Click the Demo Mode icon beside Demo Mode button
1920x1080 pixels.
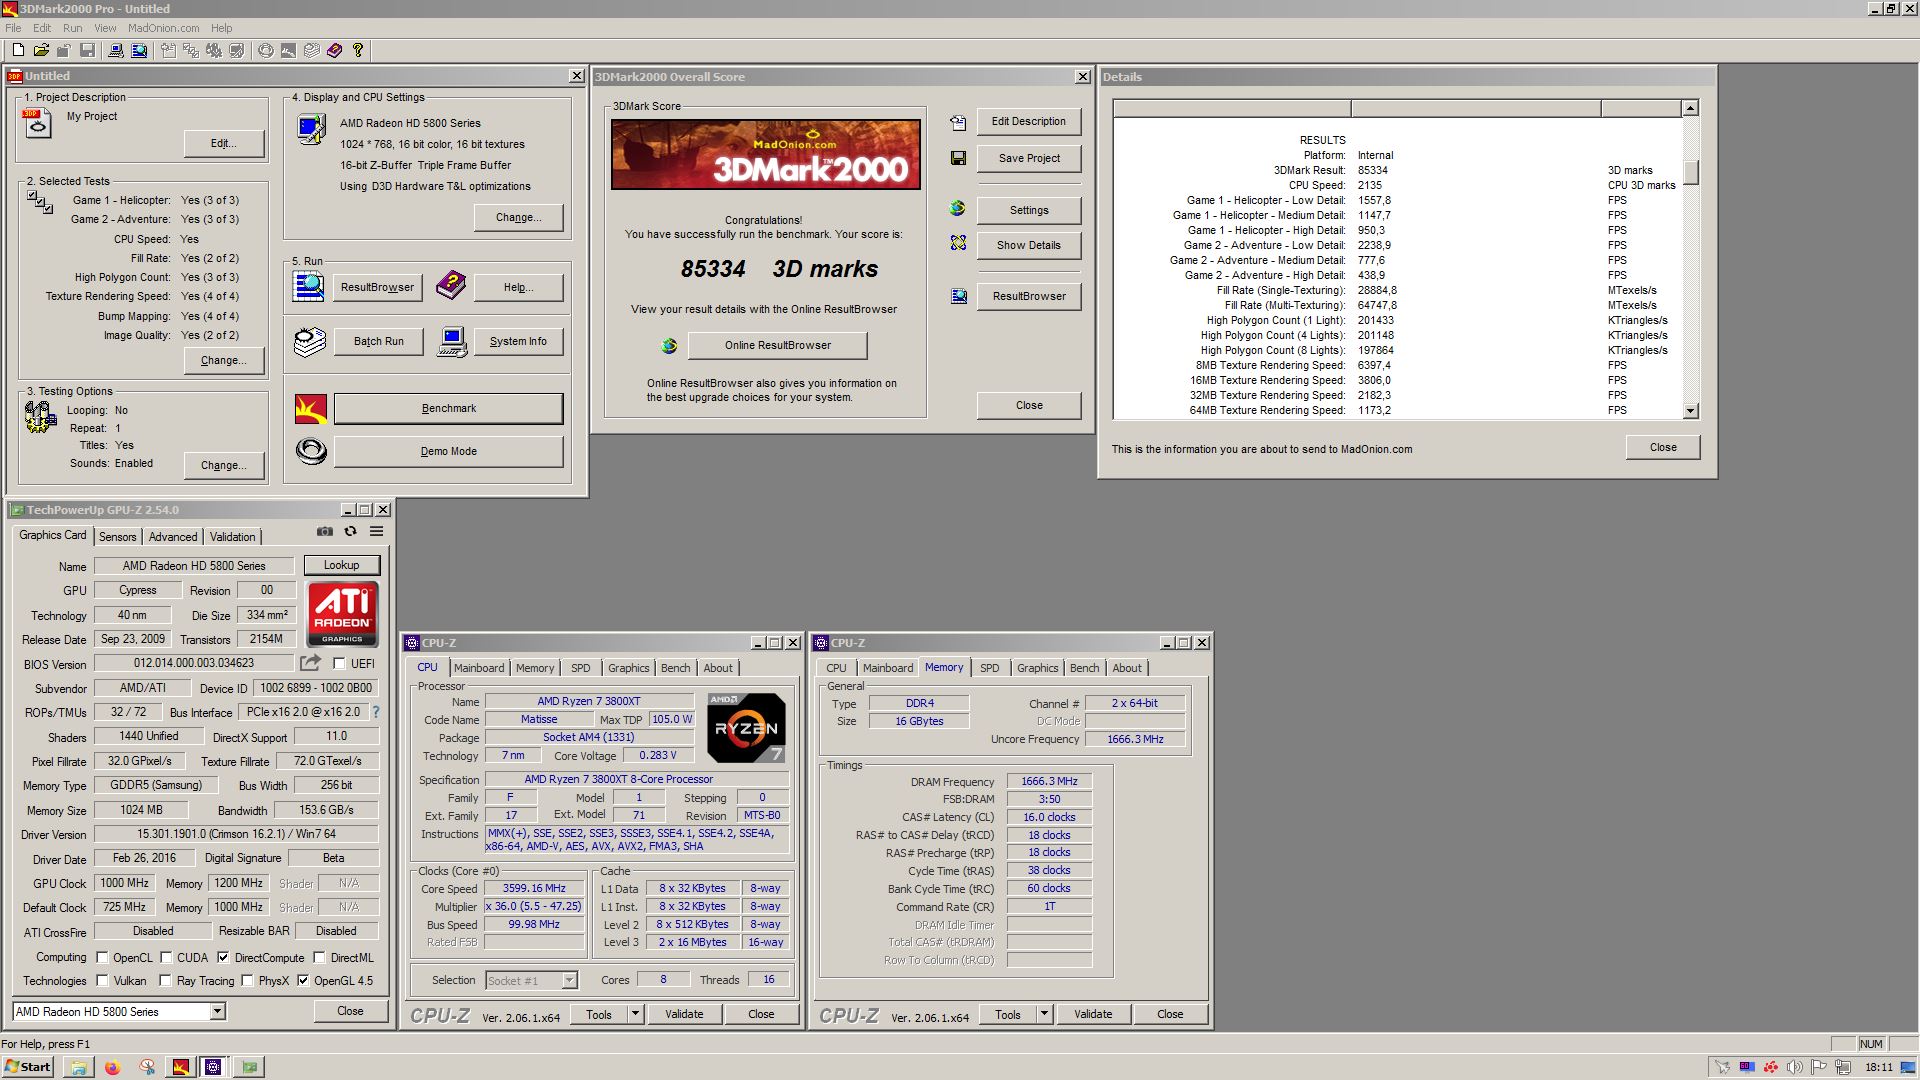pyautogui.click(x=311, y=451)
